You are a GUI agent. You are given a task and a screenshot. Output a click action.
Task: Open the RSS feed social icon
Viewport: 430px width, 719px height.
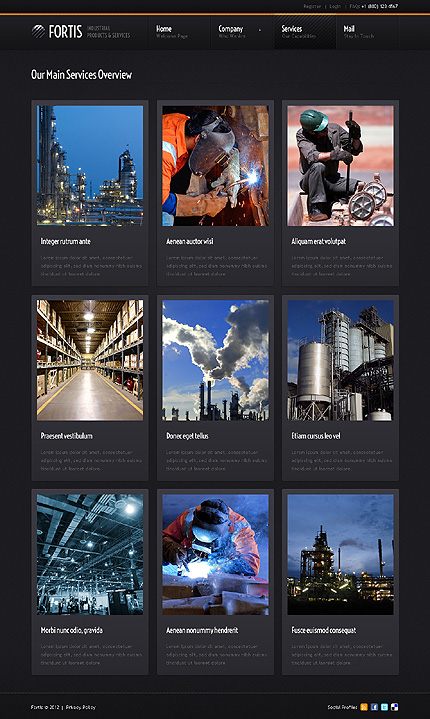(364, 707)
